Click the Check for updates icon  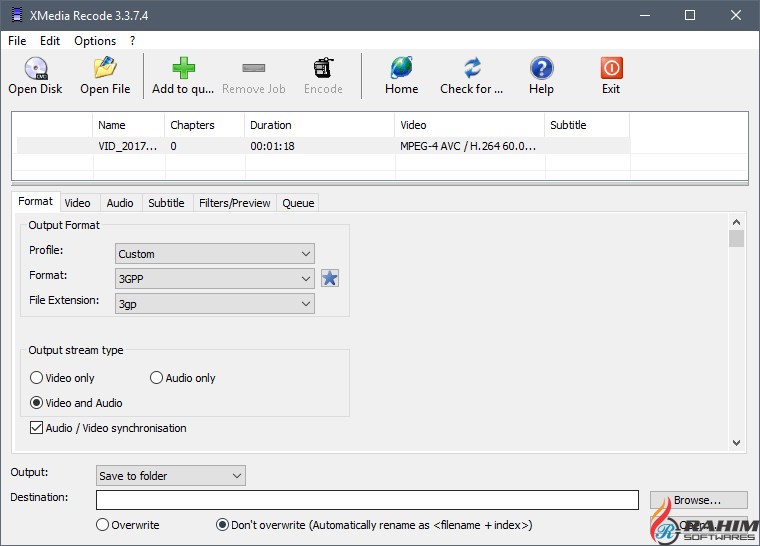coord(472,69)
